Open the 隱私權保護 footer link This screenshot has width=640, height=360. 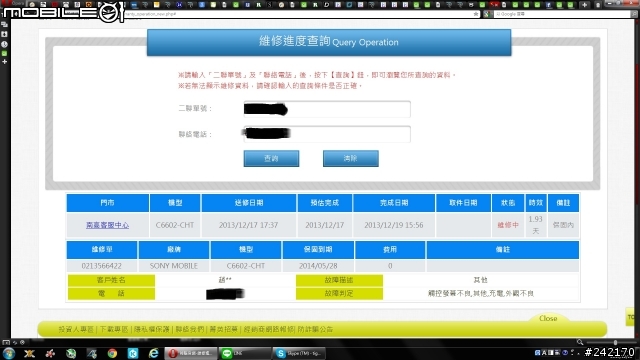(x=152, y=329)
